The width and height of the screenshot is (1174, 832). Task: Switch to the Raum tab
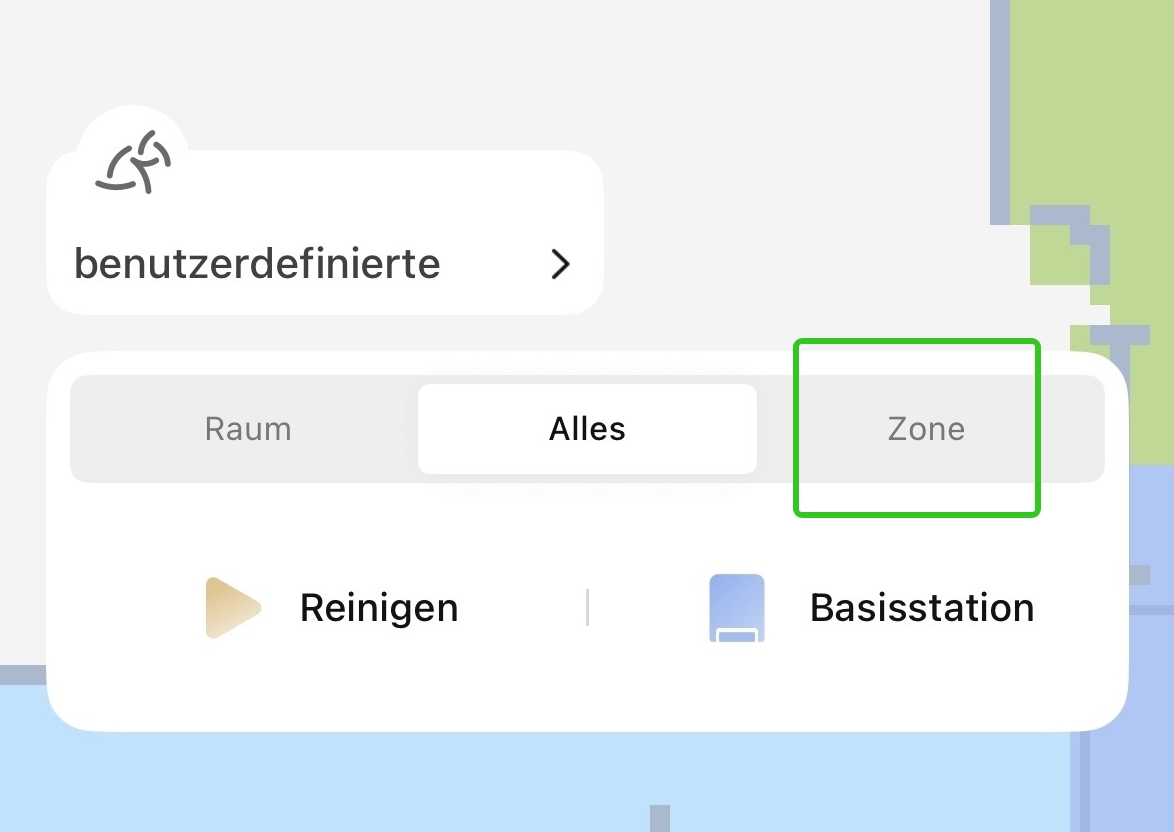248,429
